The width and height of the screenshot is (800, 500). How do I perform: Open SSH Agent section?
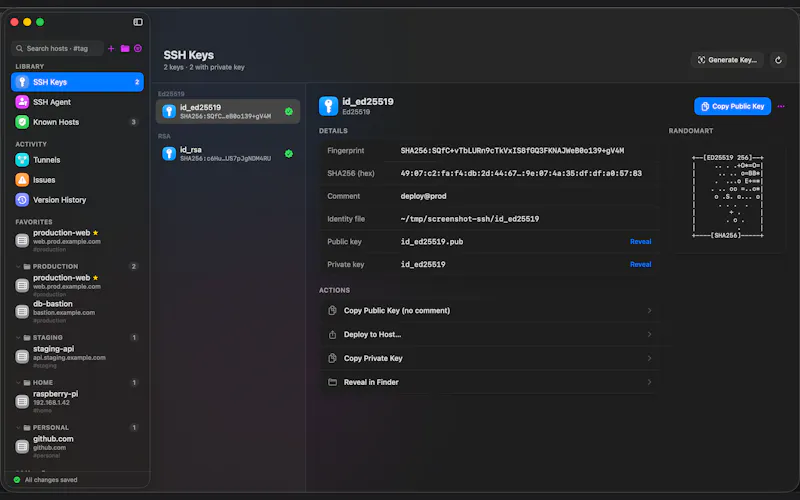click(x=78, y=102)
